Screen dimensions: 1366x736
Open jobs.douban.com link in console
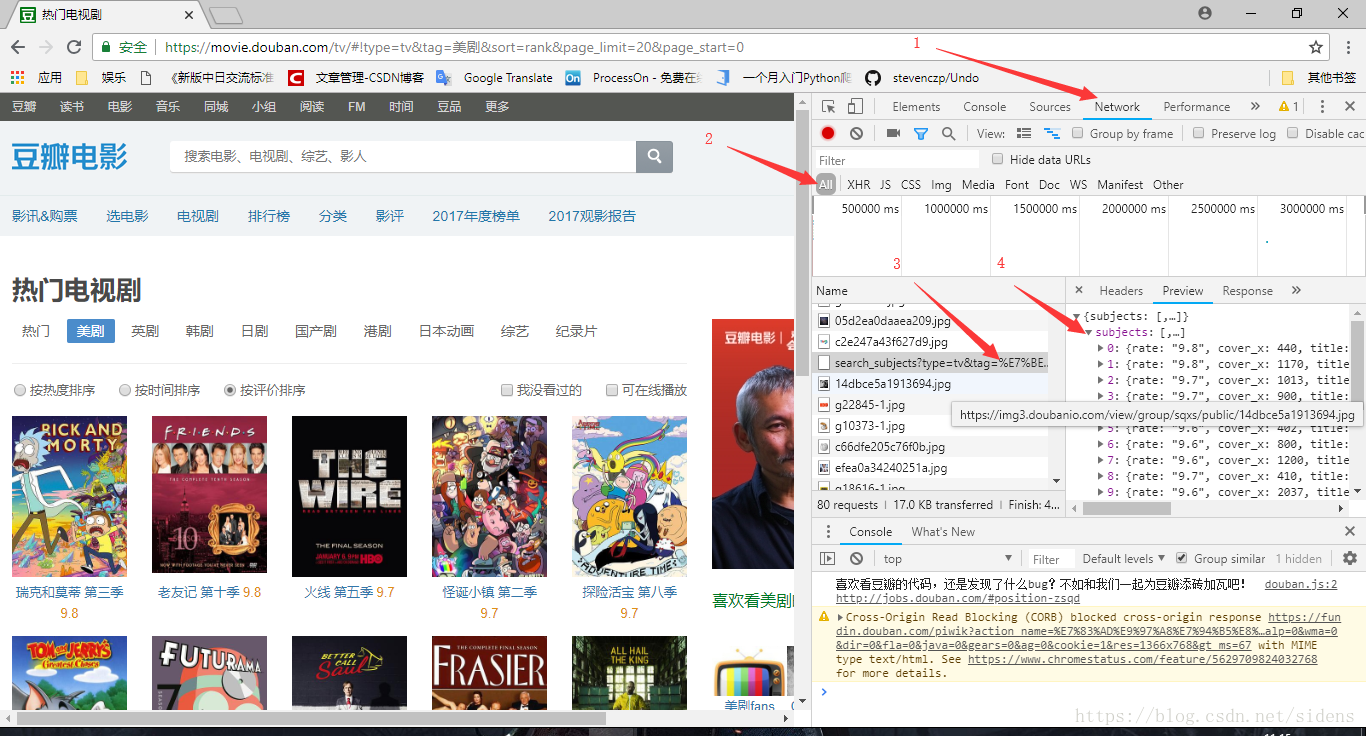coord(958,599)
